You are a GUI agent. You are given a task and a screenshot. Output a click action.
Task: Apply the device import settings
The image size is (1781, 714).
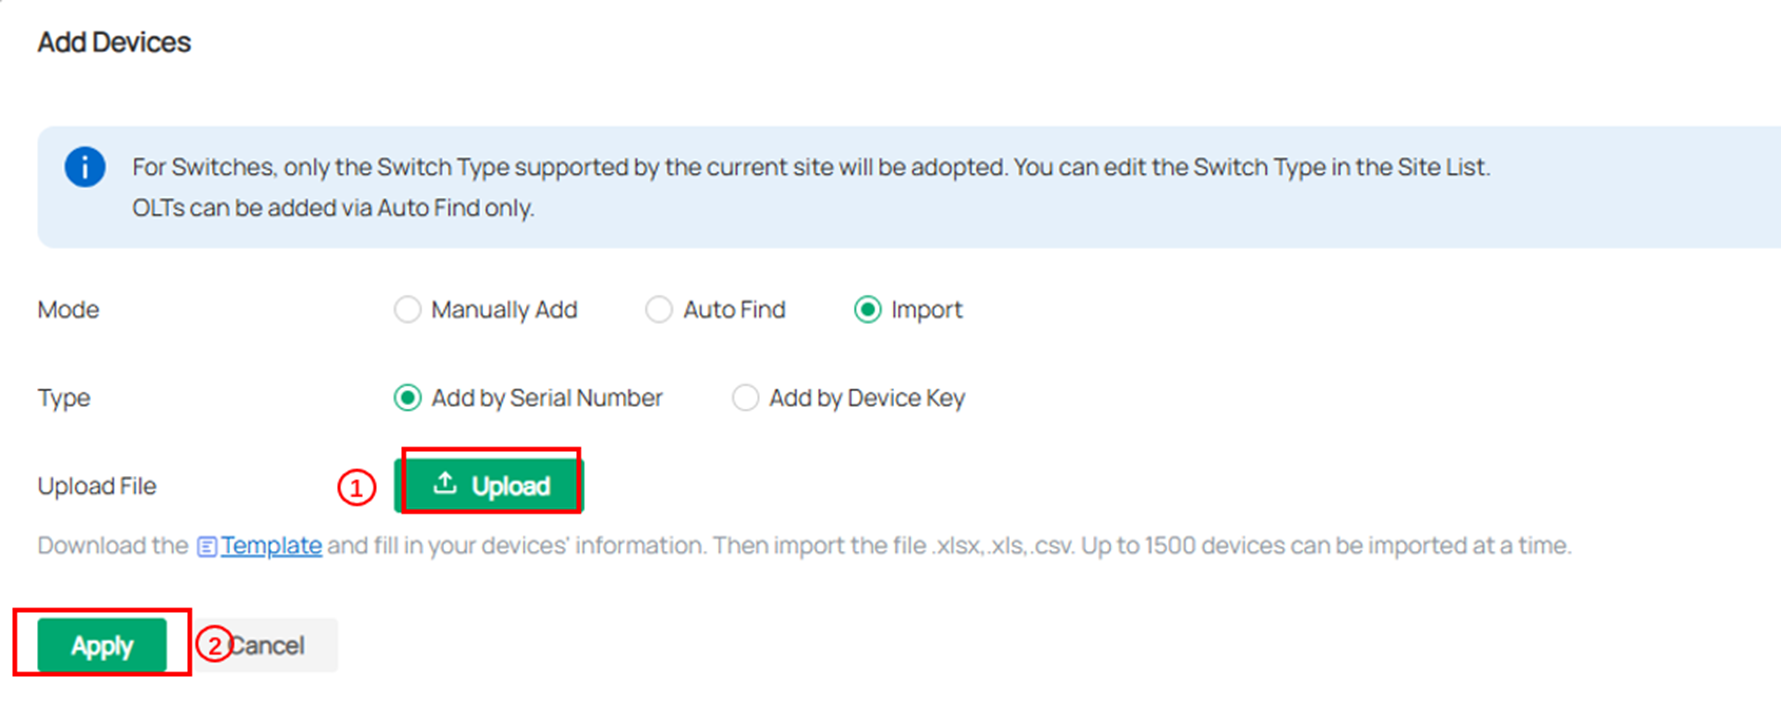(x=102, y=646)
